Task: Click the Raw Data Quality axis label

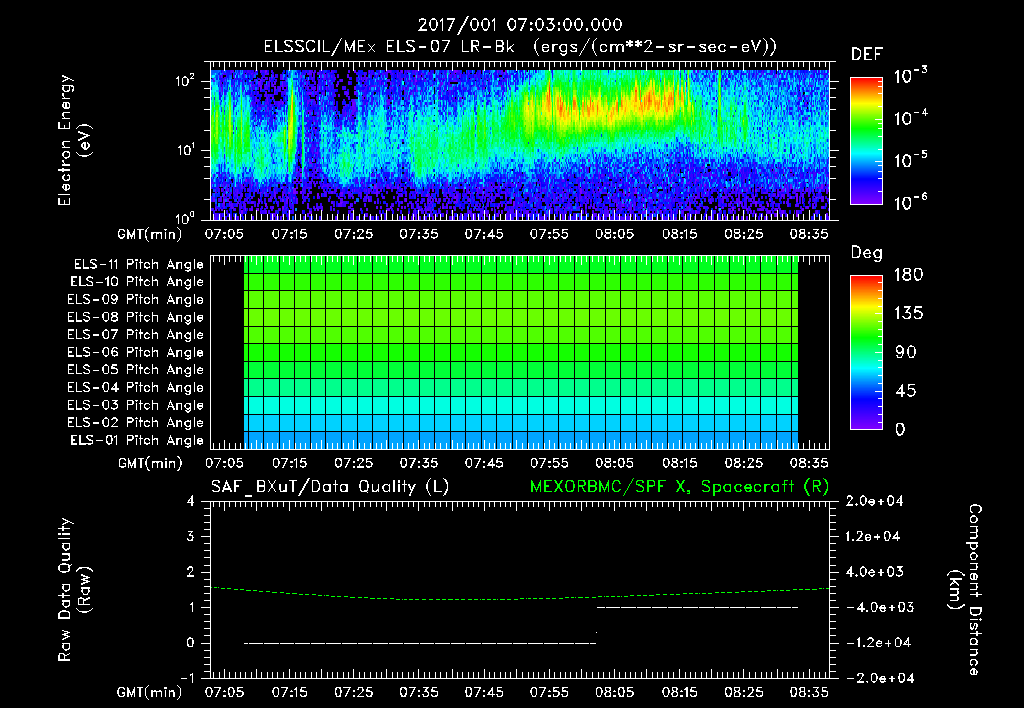Action: [74, 589]
